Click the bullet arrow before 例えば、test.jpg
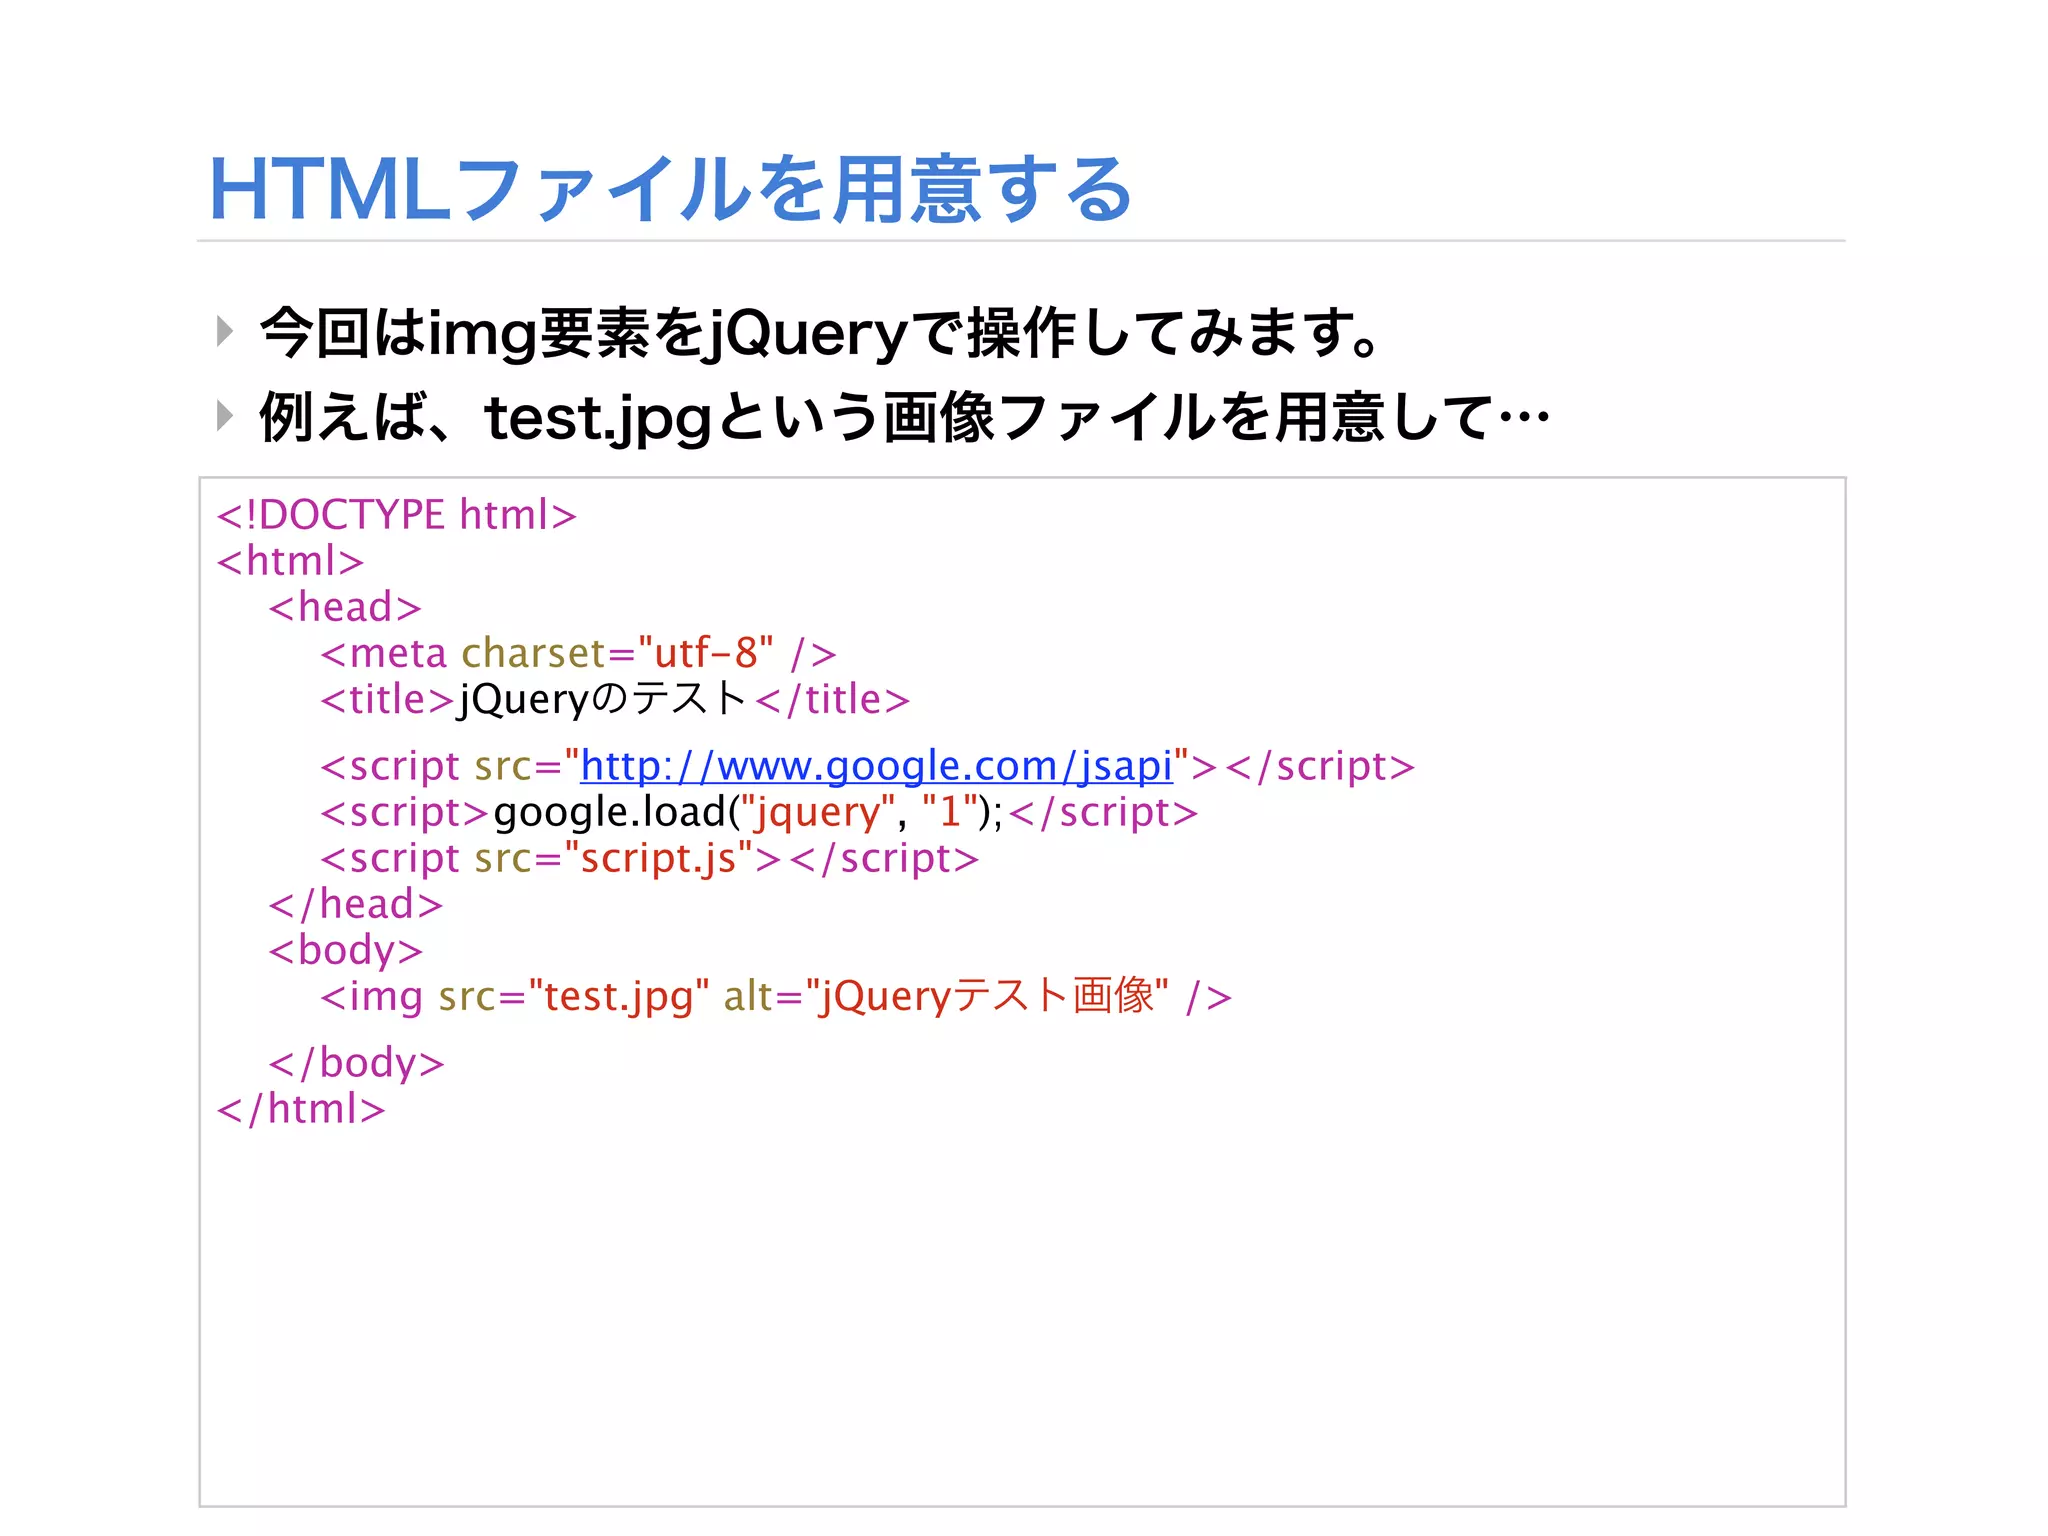 [x=225, y=415]
